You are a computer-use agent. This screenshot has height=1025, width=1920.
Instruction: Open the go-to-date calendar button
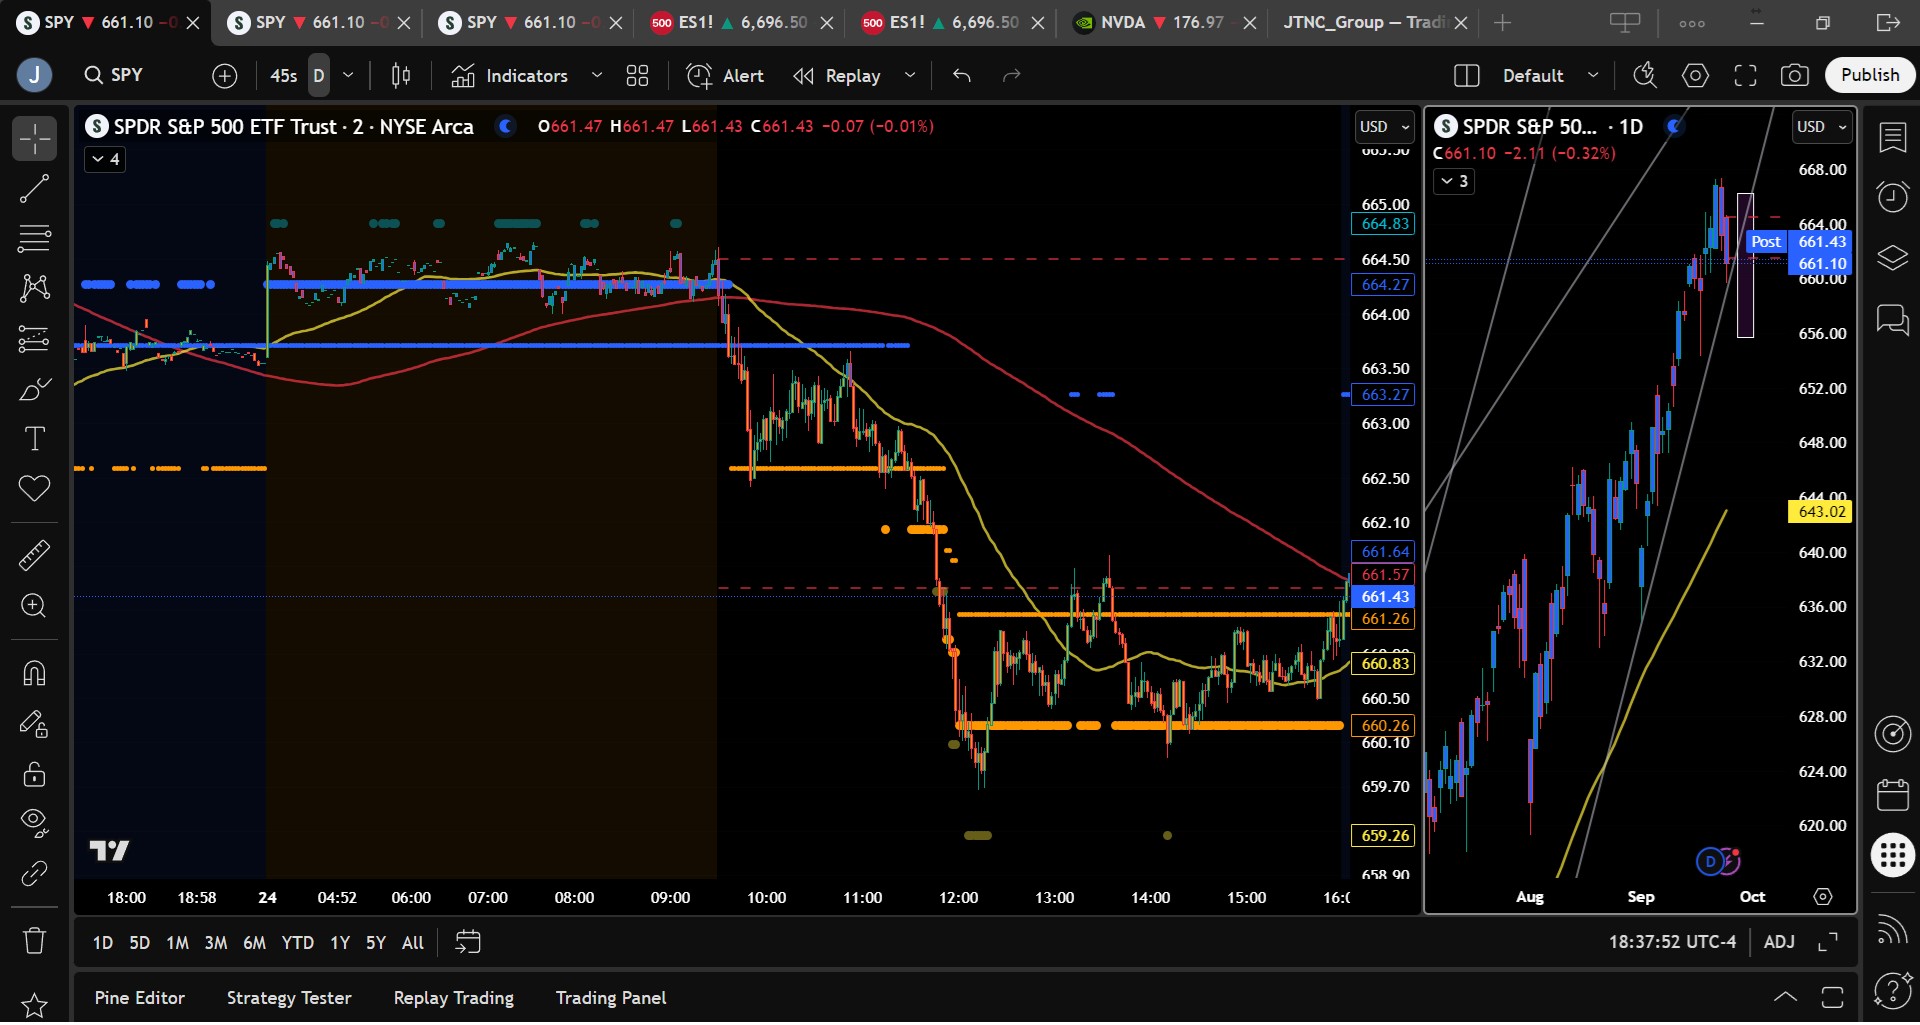(468, 942)
